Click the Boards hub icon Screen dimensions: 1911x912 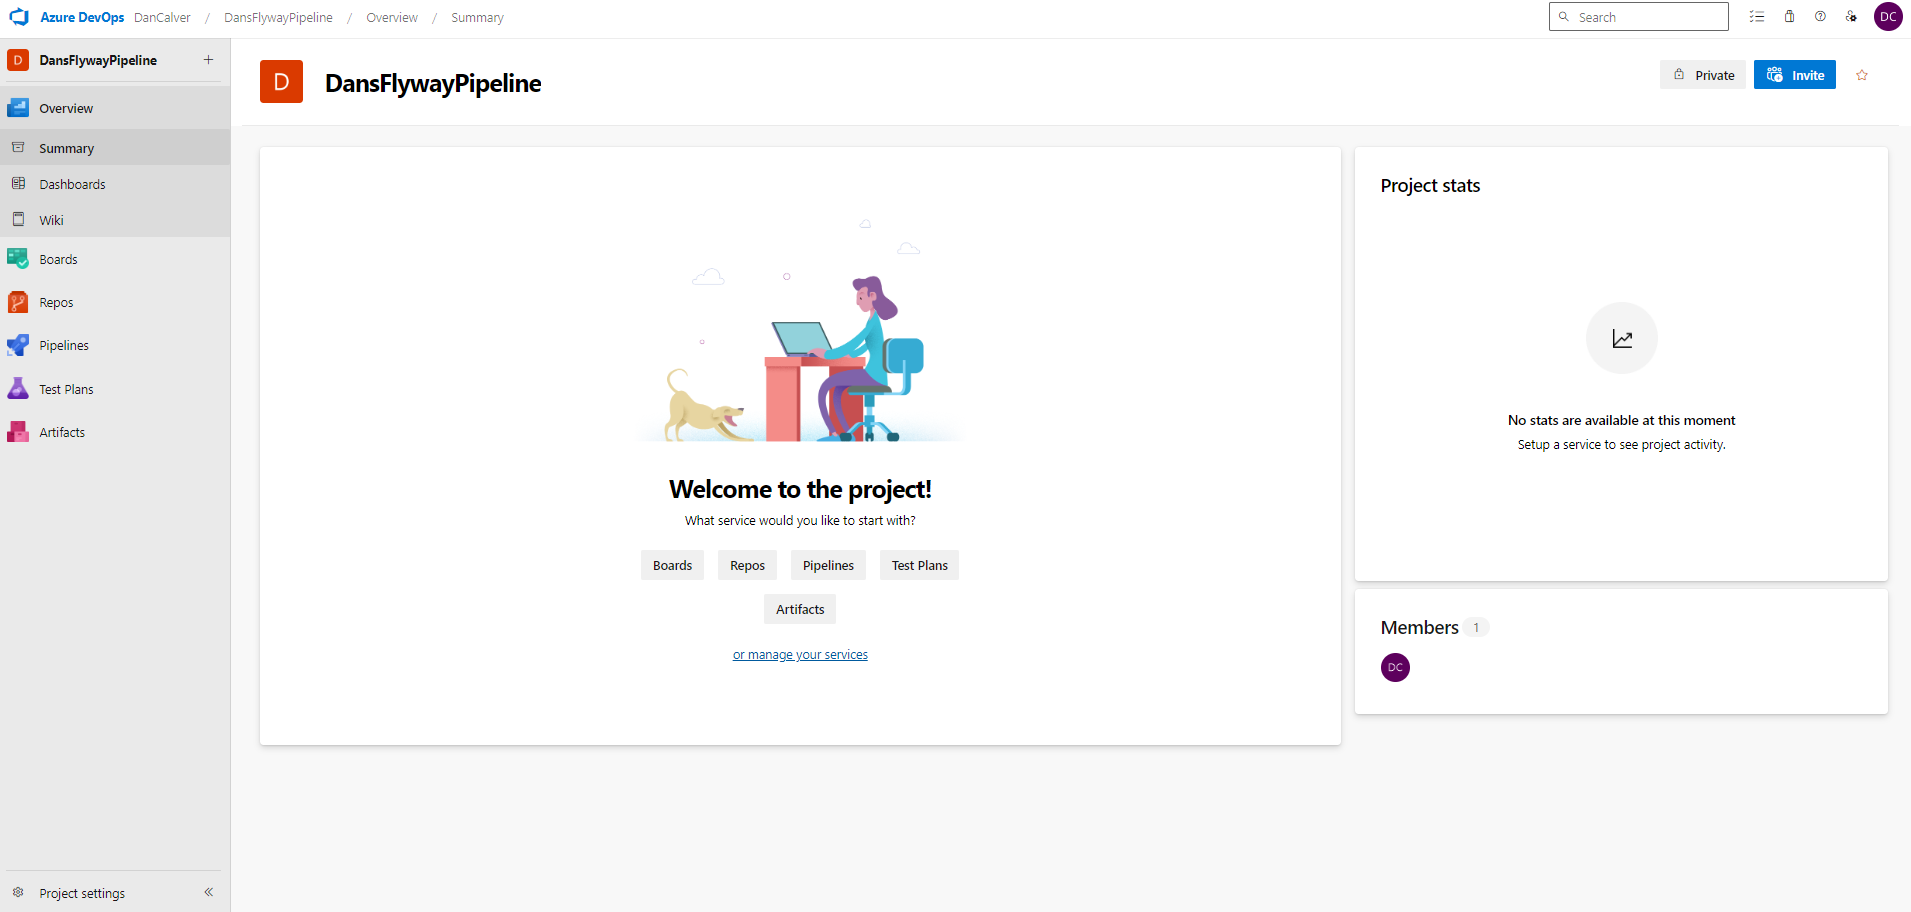(18, 259)
